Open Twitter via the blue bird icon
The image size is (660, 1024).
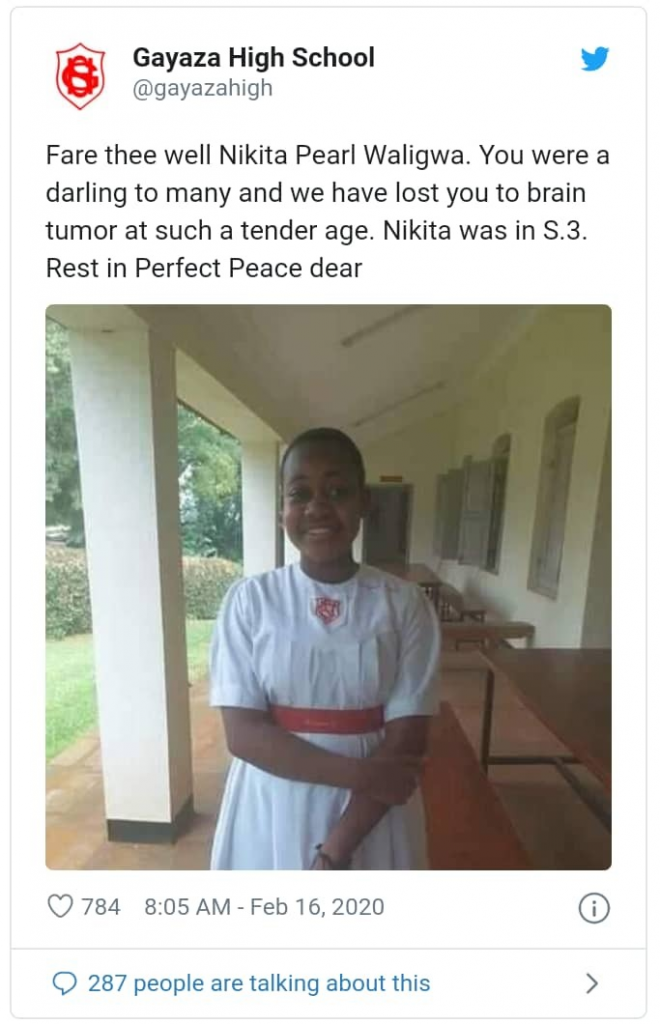595,59
